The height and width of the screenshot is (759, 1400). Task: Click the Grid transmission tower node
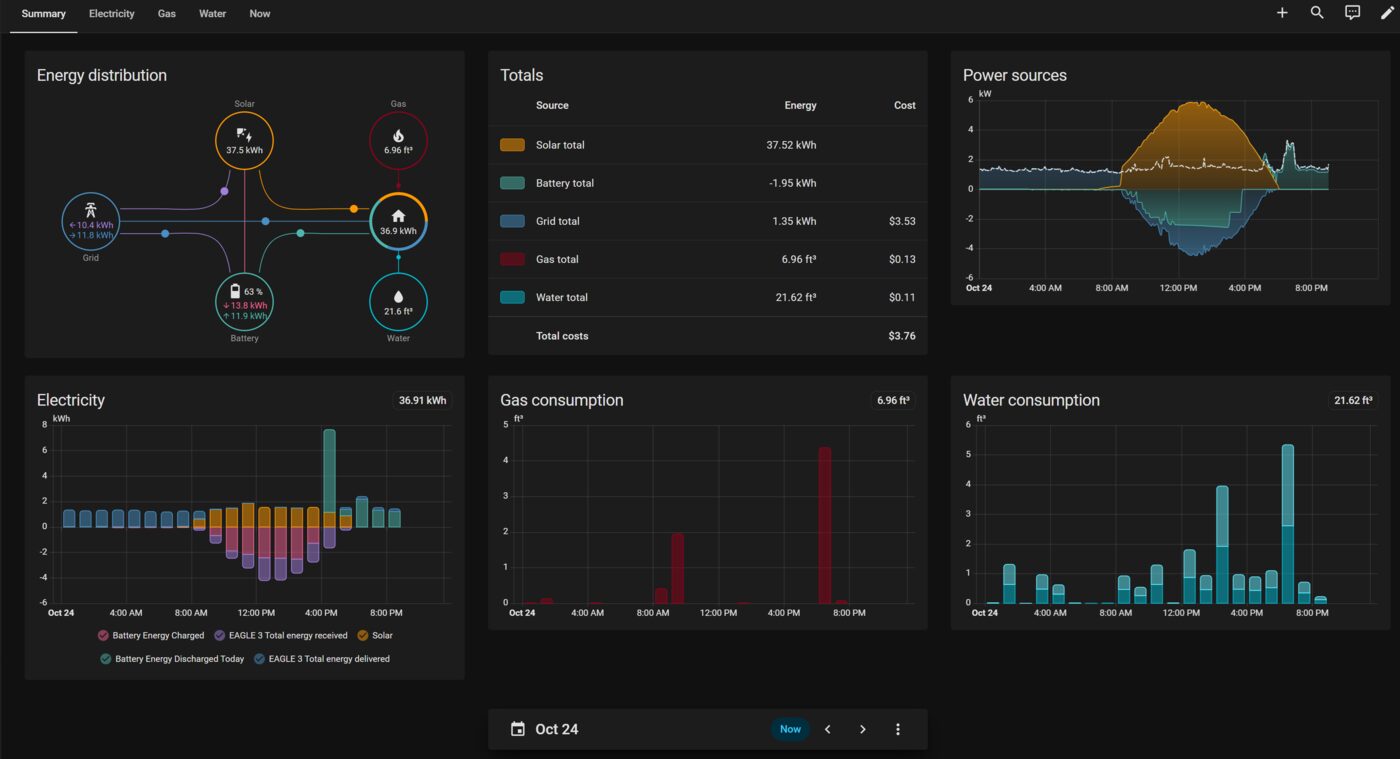(x=91, y=221)
